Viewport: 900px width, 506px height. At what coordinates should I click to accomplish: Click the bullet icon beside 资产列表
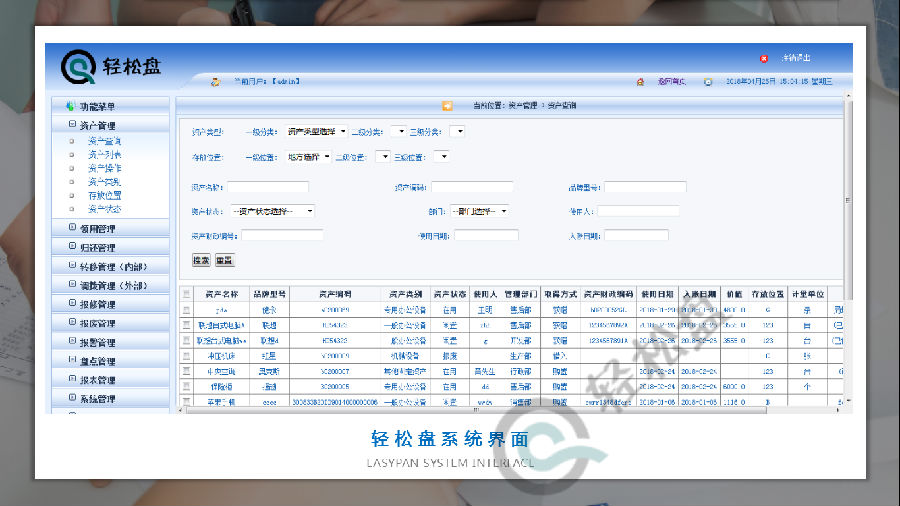[x=72, y=154]
